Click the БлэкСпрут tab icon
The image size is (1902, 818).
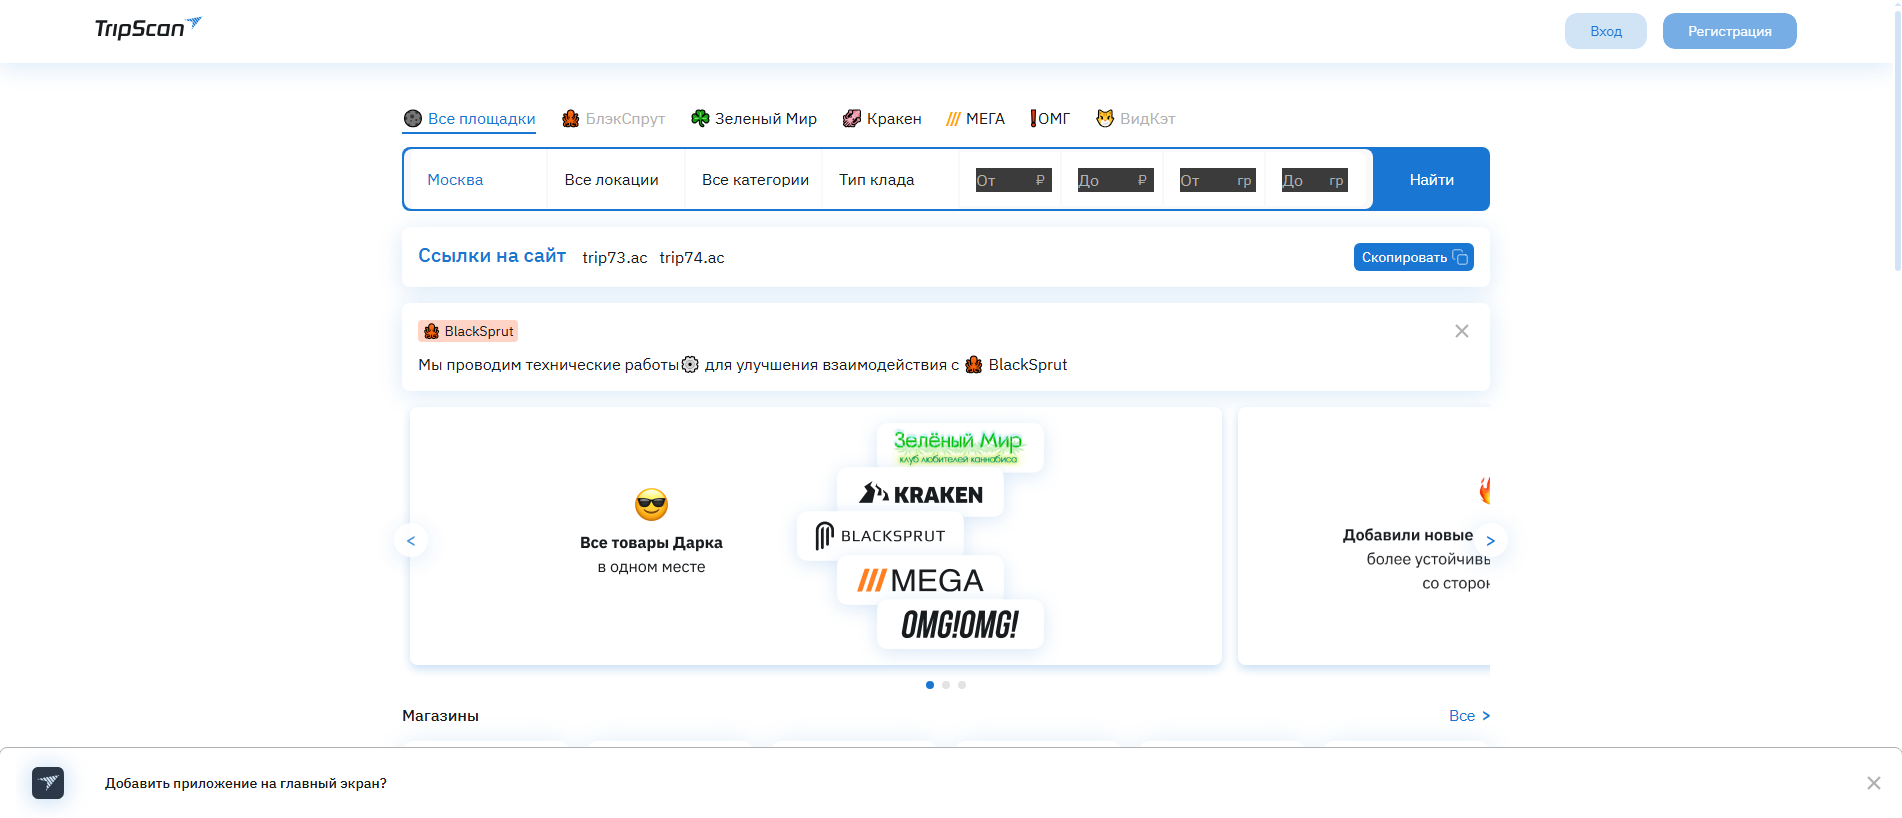(x=571, y=119)
